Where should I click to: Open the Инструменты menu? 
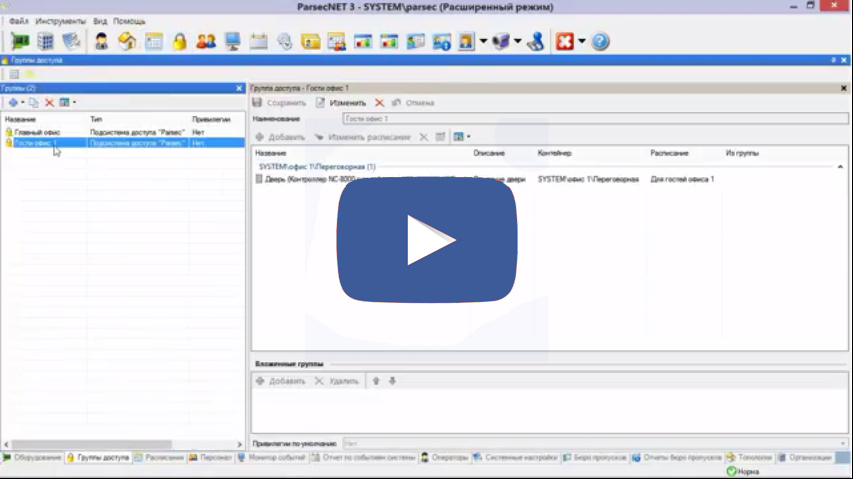tap(60, 21)
